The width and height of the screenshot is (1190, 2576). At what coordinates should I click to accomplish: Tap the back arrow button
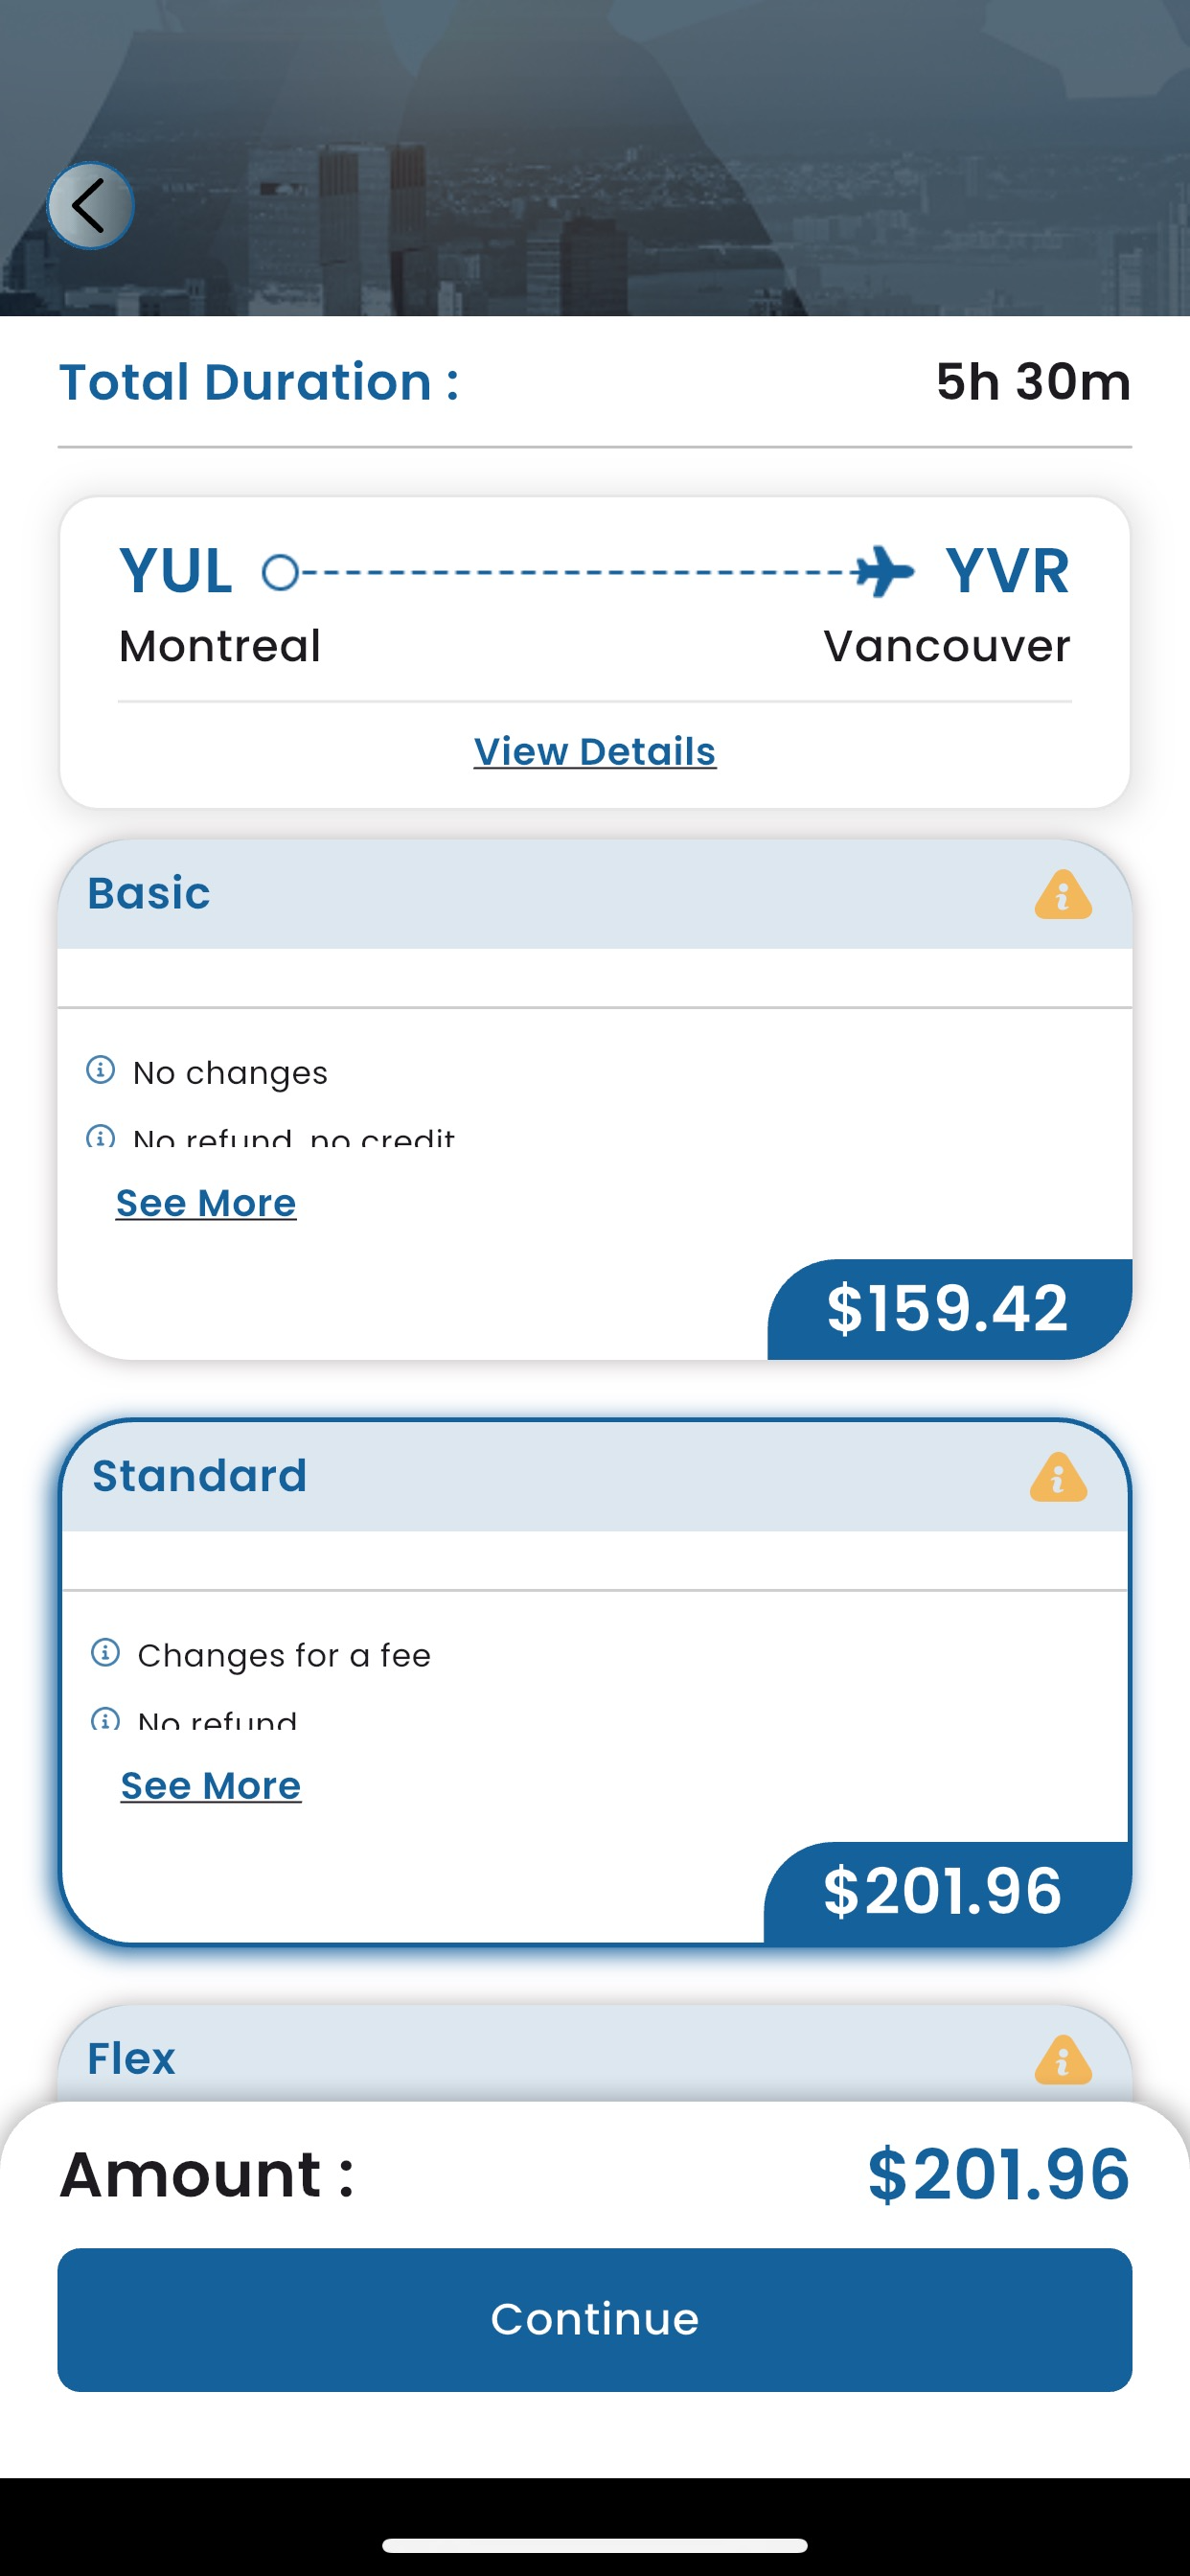tap(90, 206)
